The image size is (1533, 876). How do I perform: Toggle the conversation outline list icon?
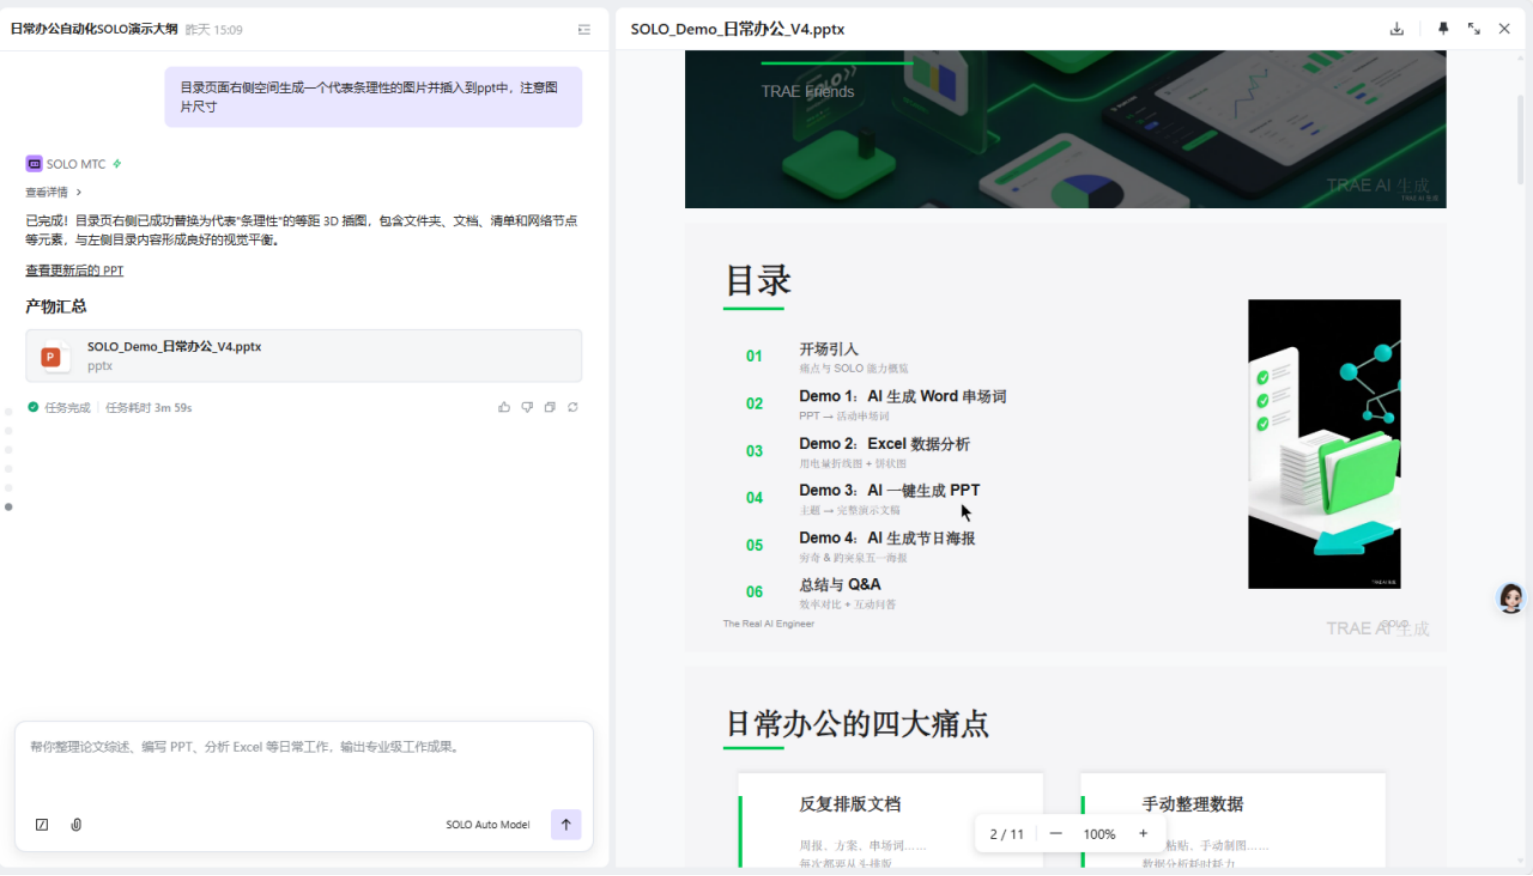[584, 30]
